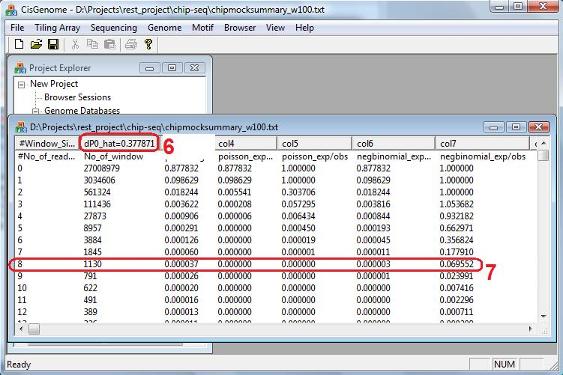Screen dimensions: 563x375
Task: Click cell value 0.303706 in poisson_exp/obs column
Action: coord(298,192)
